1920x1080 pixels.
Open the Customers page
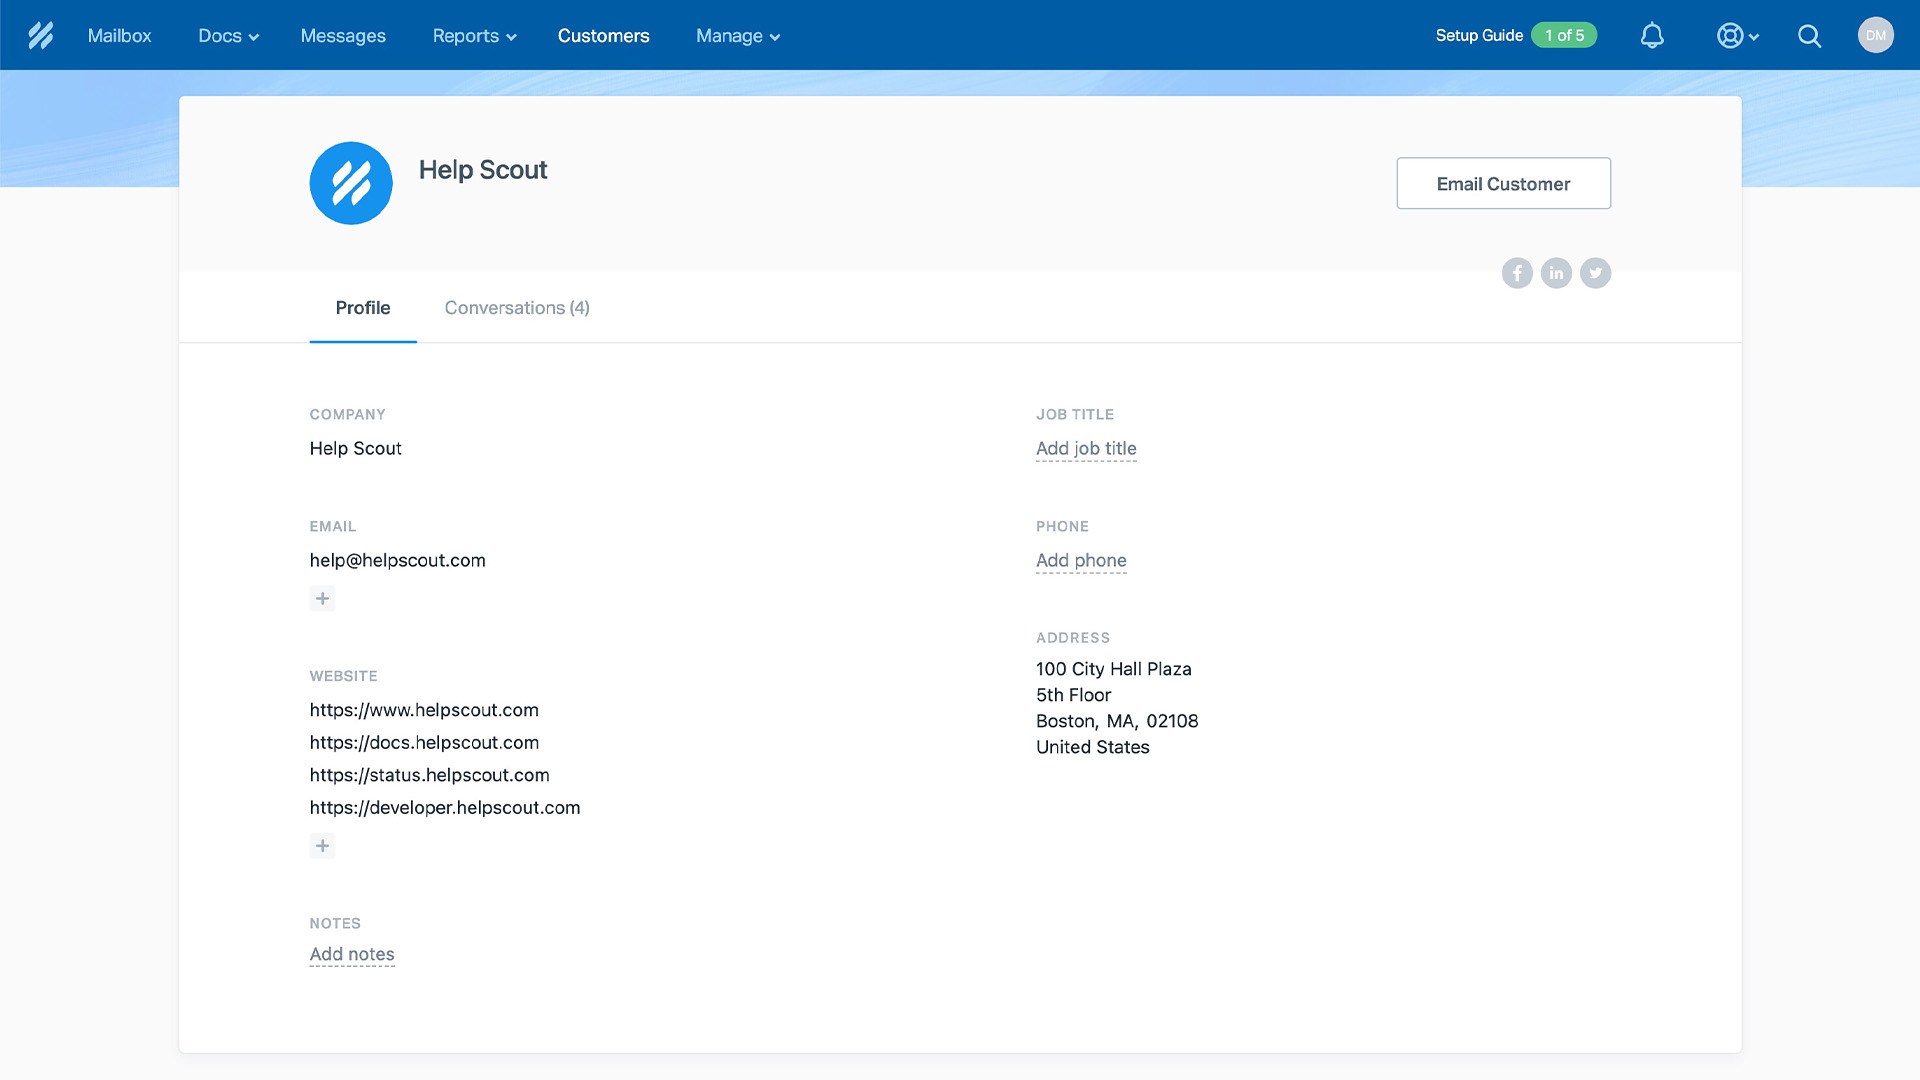point(603,36)
